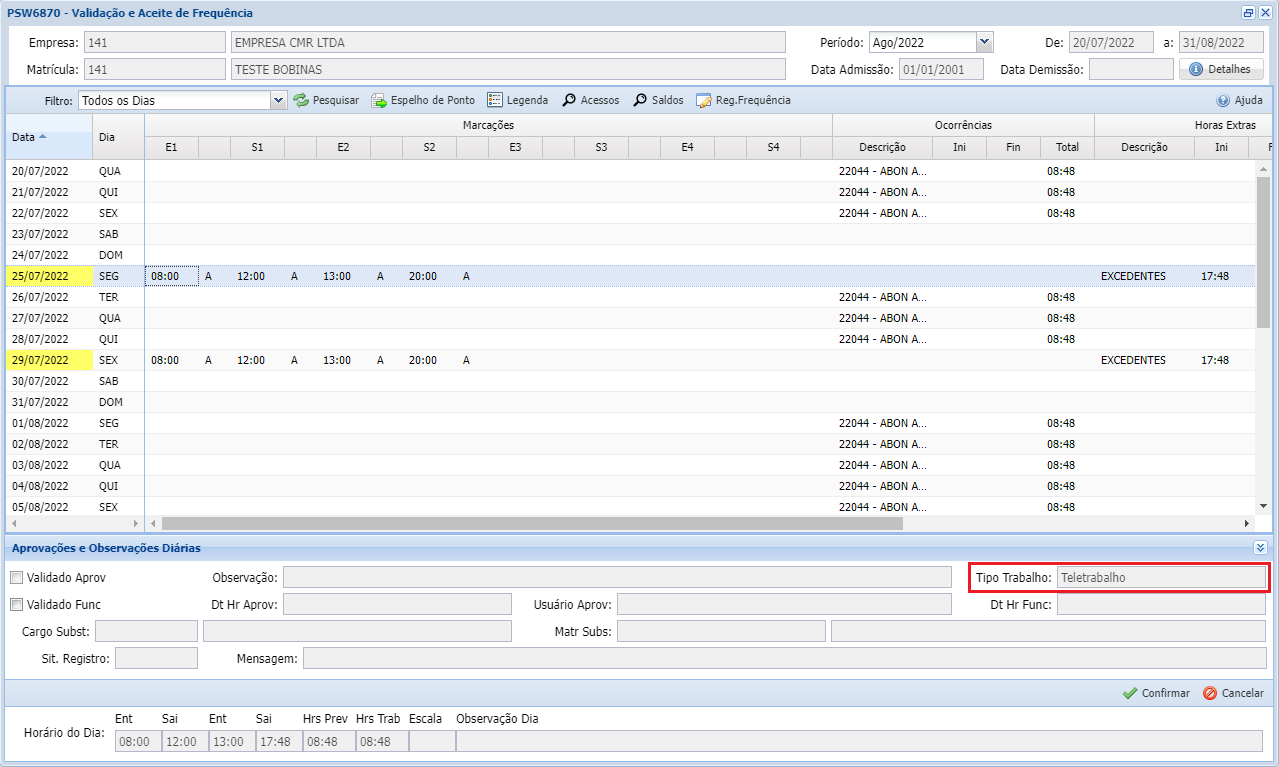The width and height of the screenshot is (1279, 767).
Task: Click EXCEDENTES on the 25/07/2022 row
Action: coord(1133,276)
